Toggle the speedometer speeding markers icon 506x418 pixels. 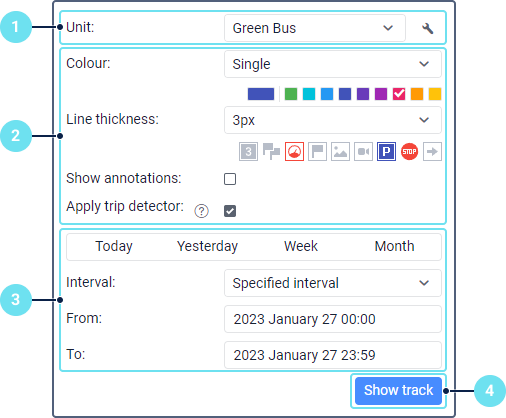point(294,152)
